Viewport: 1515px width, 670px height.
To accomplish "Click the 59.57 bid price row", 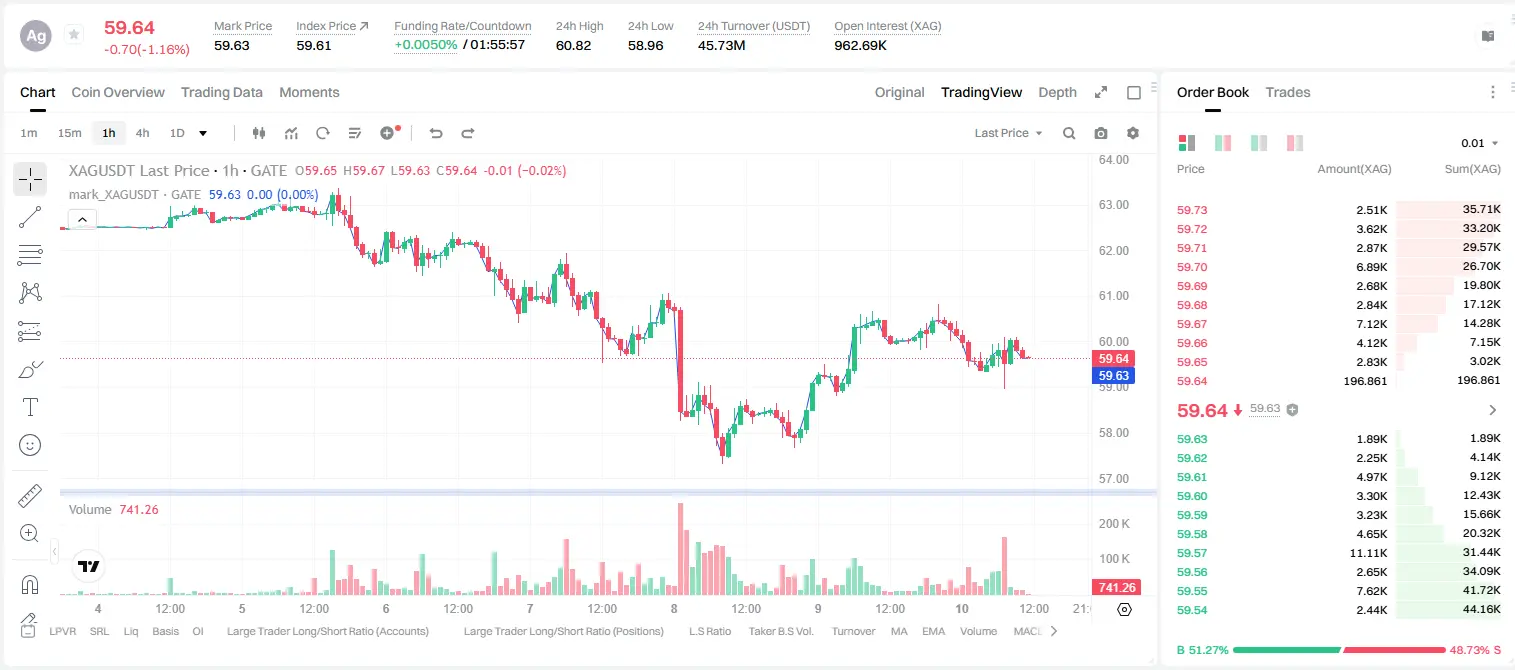I will click(1338, 553).
